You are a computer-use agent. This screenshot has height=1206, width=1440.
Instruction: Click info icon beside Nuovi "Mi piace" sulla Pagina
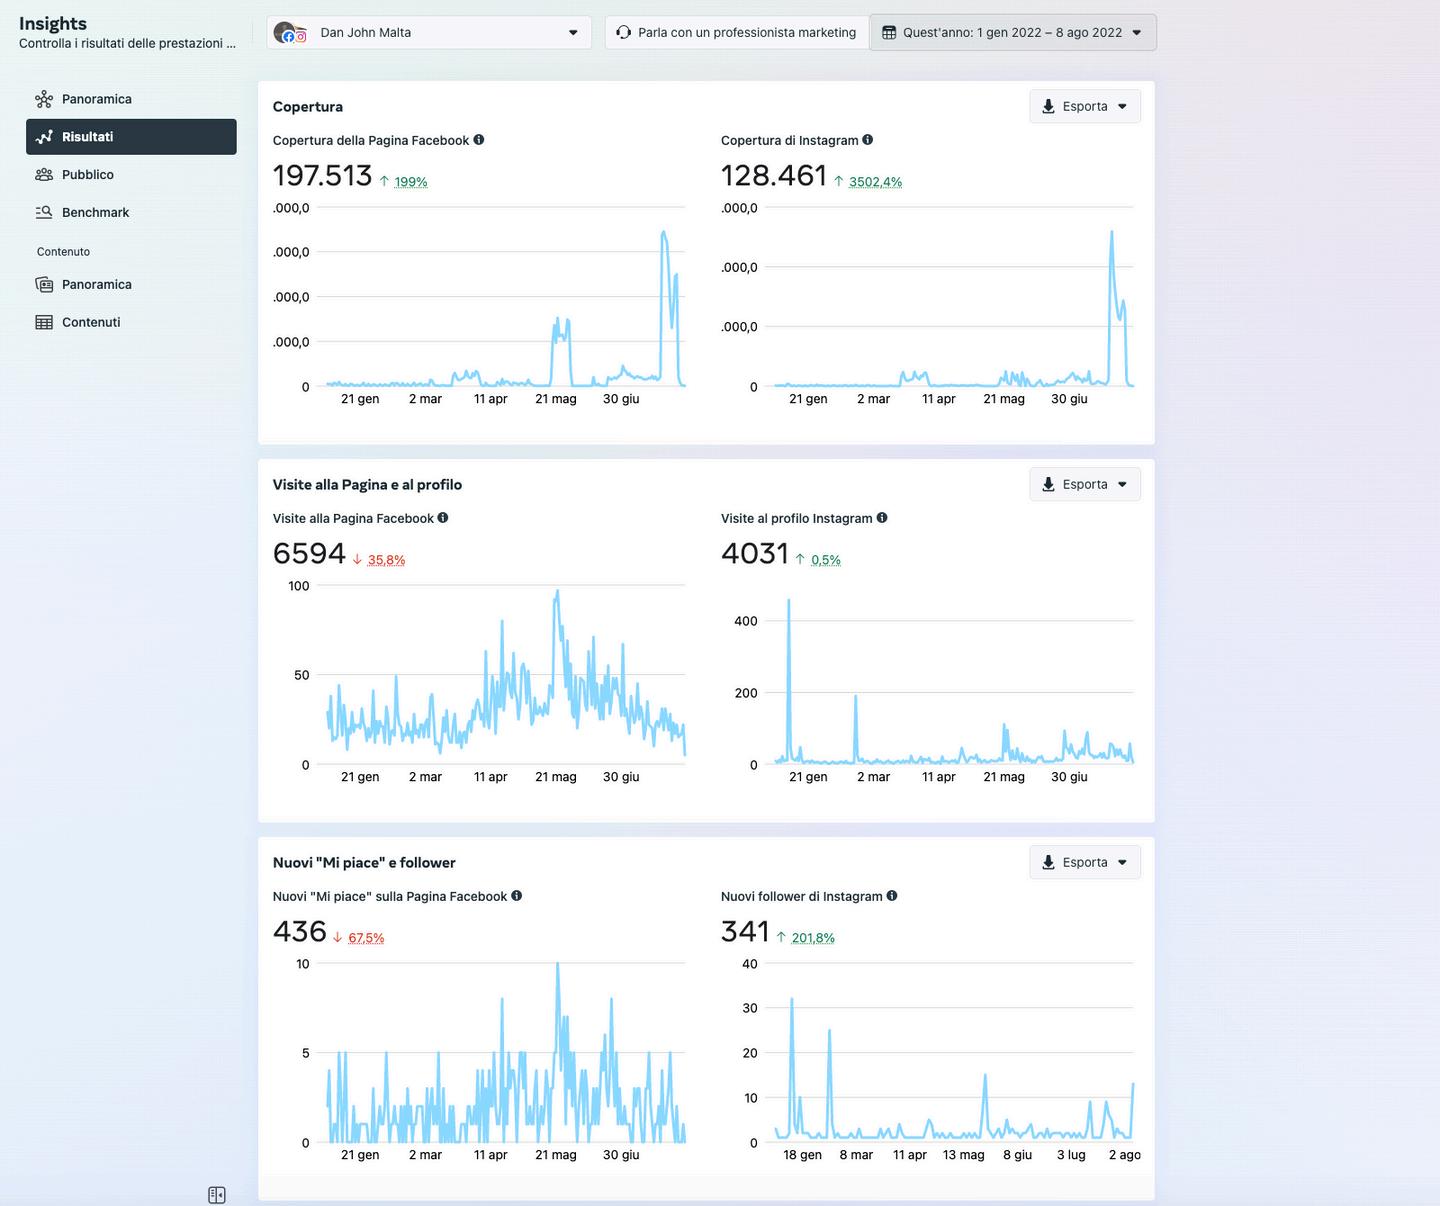[517, 896]
